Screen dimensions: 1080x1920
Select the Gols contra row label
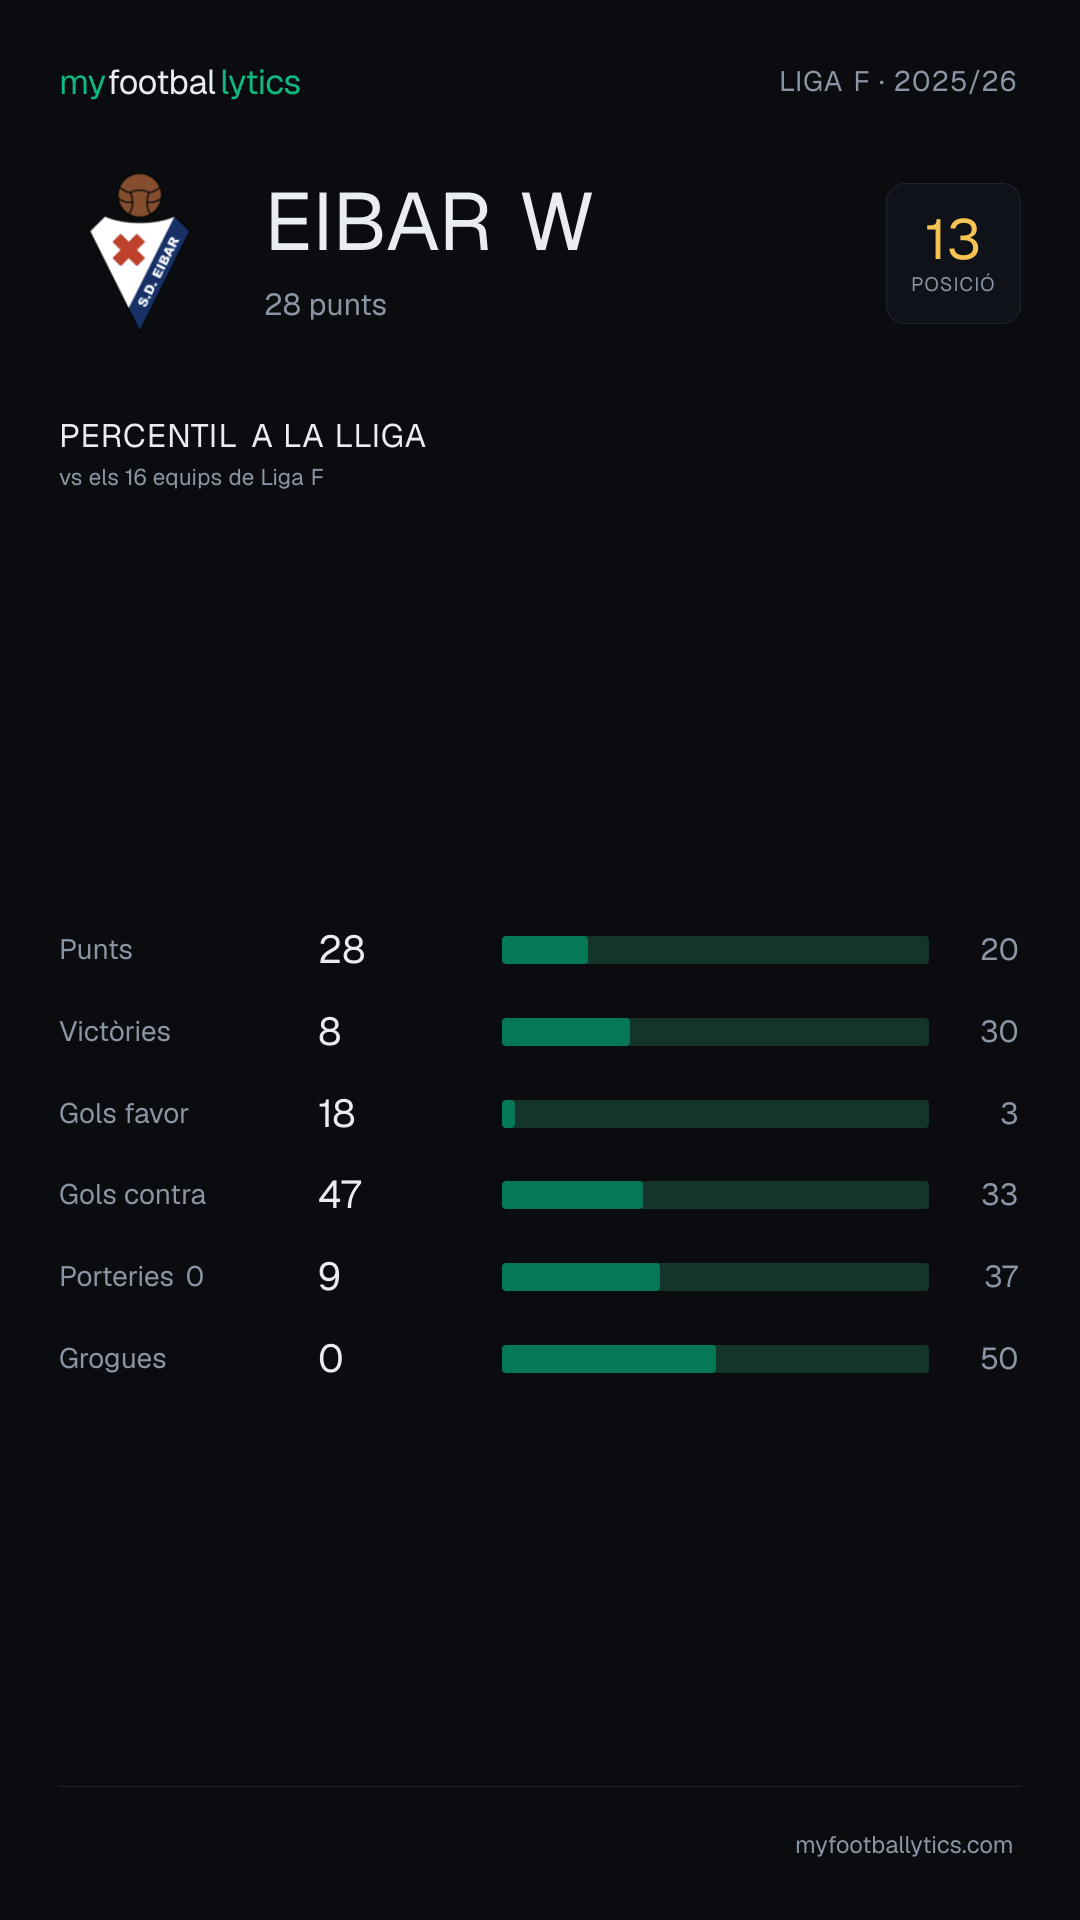click(x=133, y=1195)
